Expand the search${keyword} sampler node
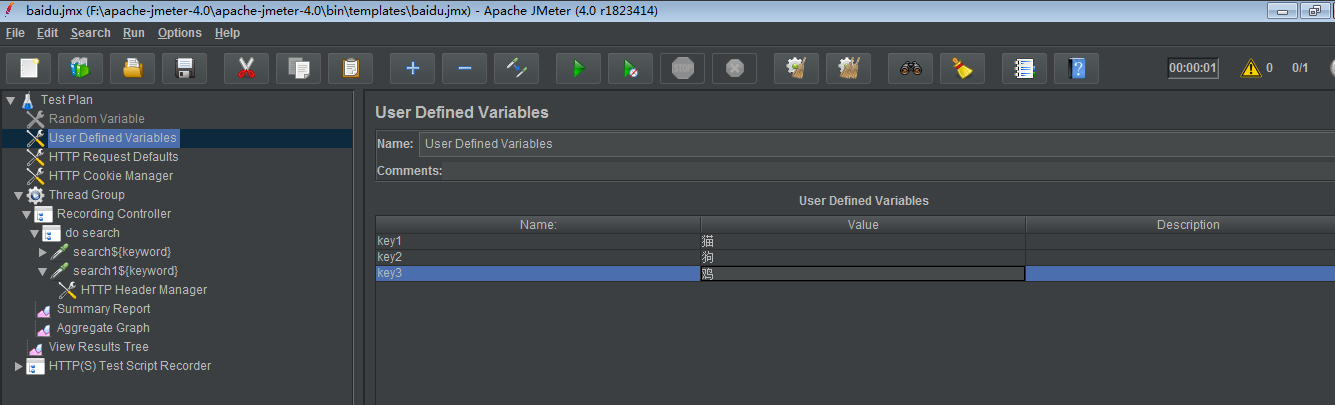 point(42,252)
